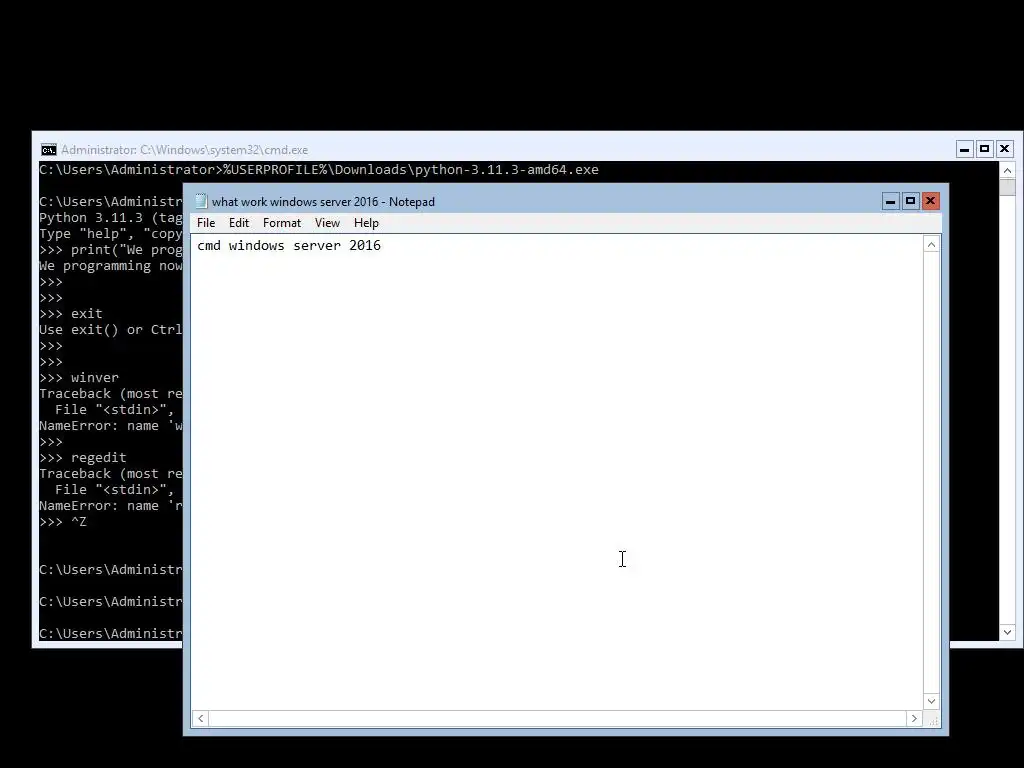Maximize the Notepad window
1024x768 pixels.
coord(910,201)
